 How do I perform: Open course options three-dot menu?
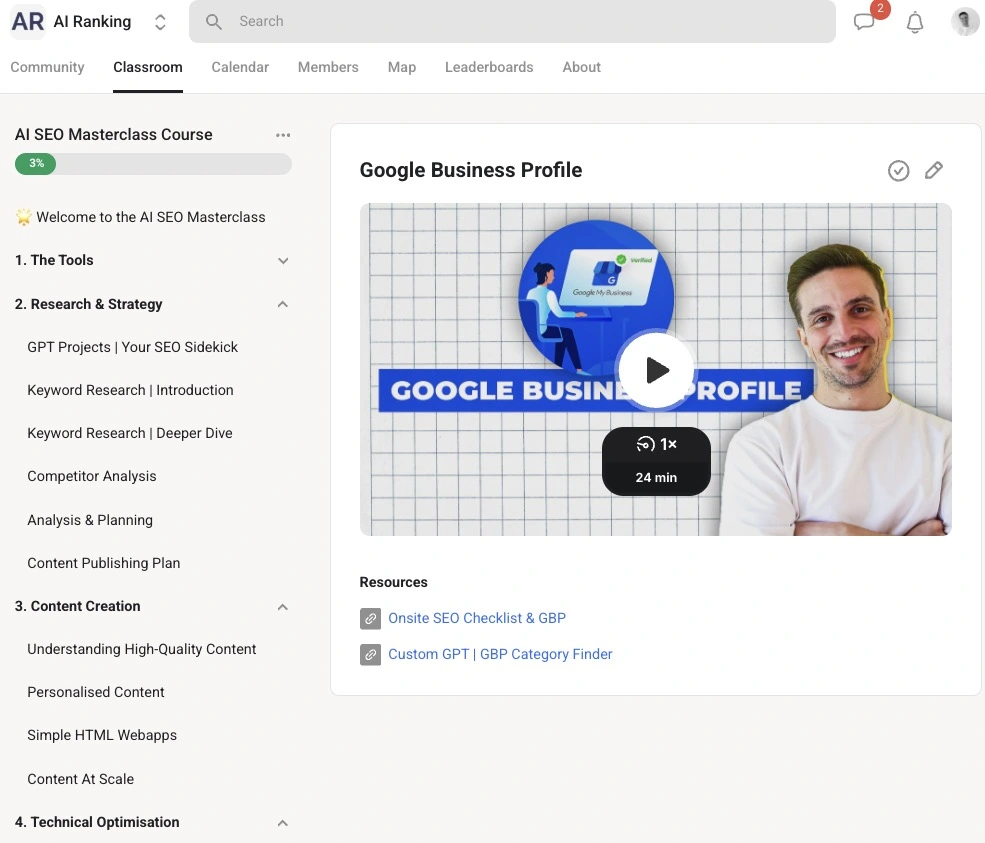click(283, 135)
